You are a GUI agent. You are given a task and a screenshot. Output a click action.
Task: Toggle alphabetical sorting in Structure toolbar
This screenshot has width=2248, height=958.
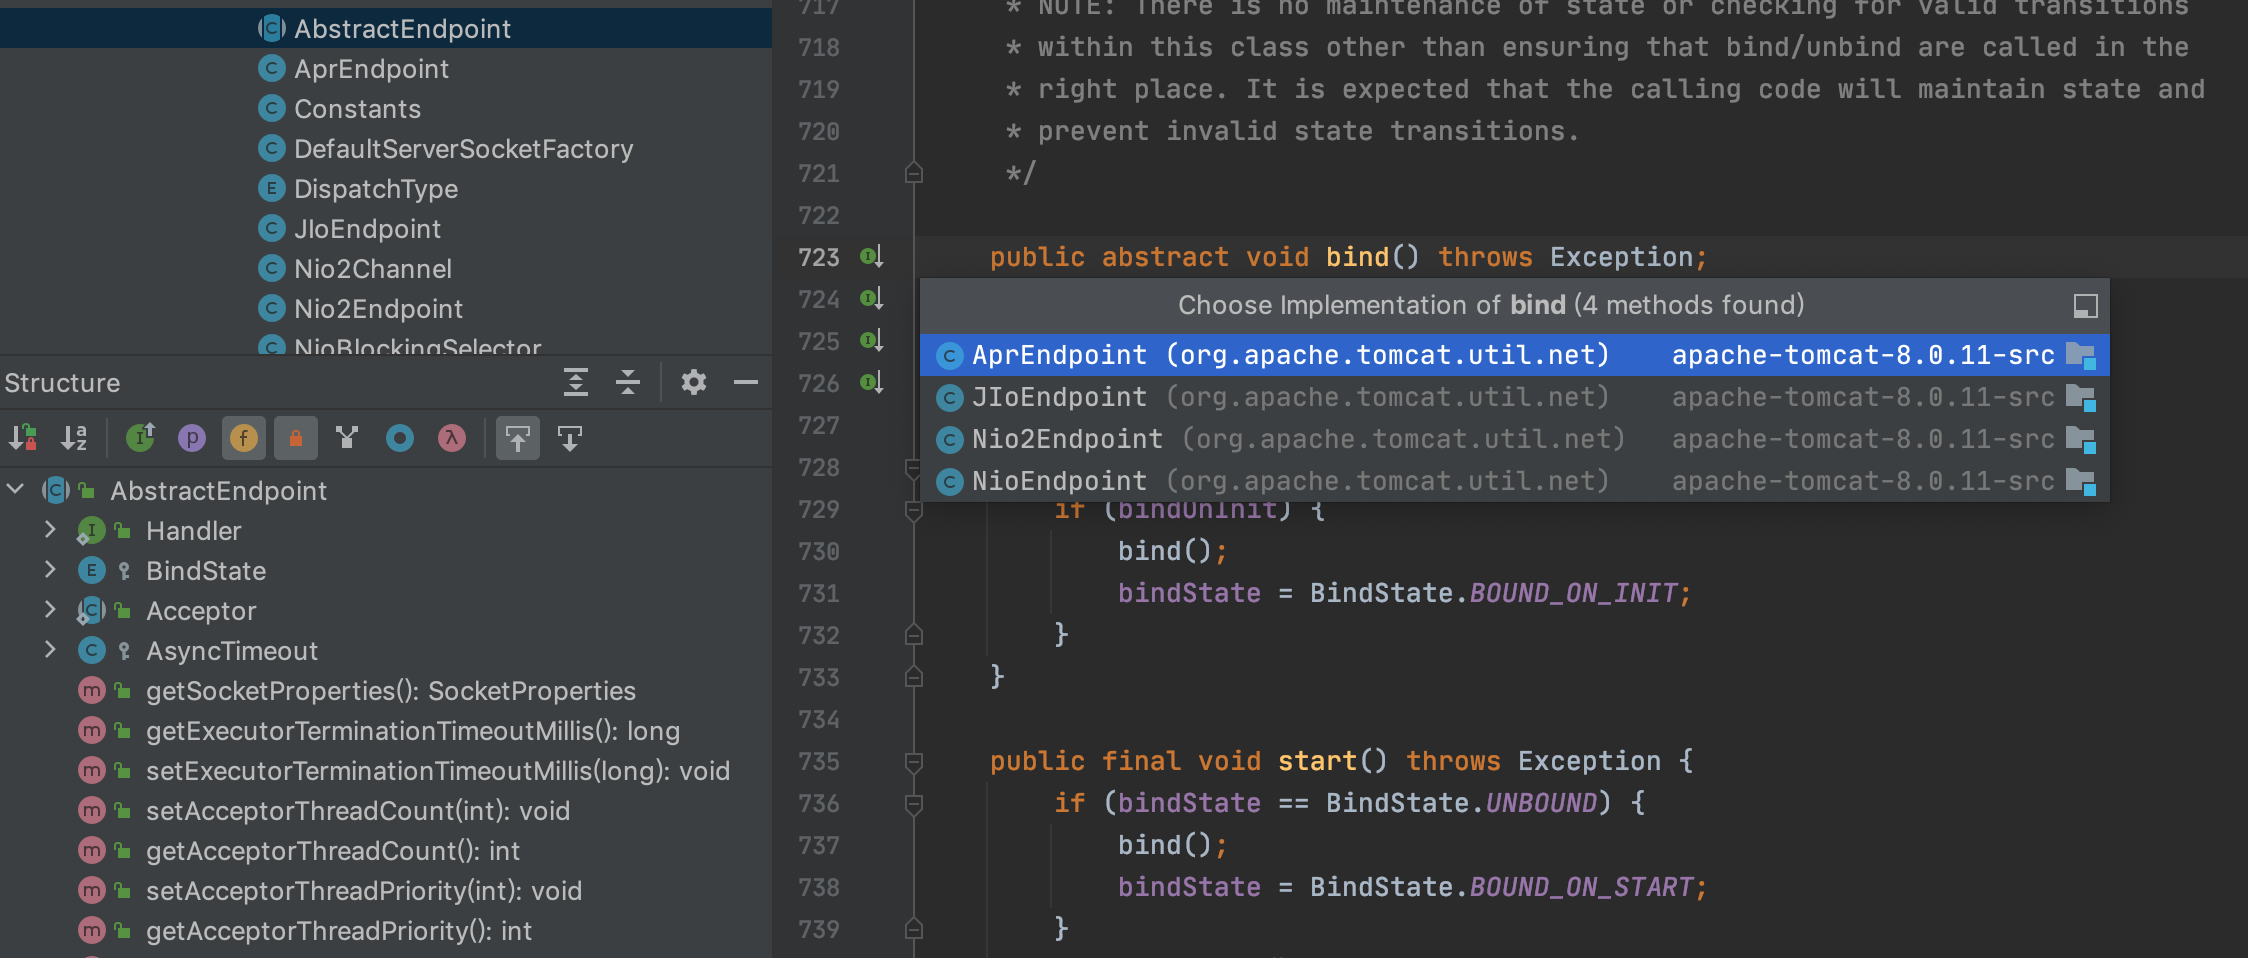(x=74, y=438)
